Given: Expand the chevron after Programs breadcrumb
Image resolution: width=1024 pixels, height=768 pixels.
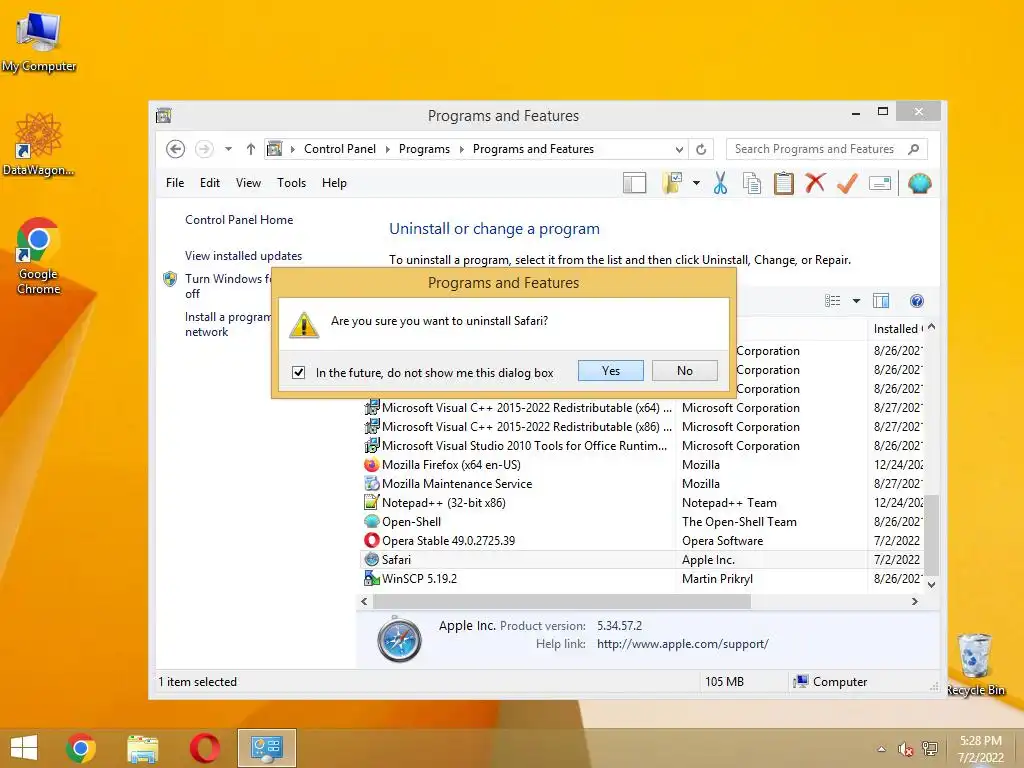Looking at the screenshot, I should pos(462,149).
